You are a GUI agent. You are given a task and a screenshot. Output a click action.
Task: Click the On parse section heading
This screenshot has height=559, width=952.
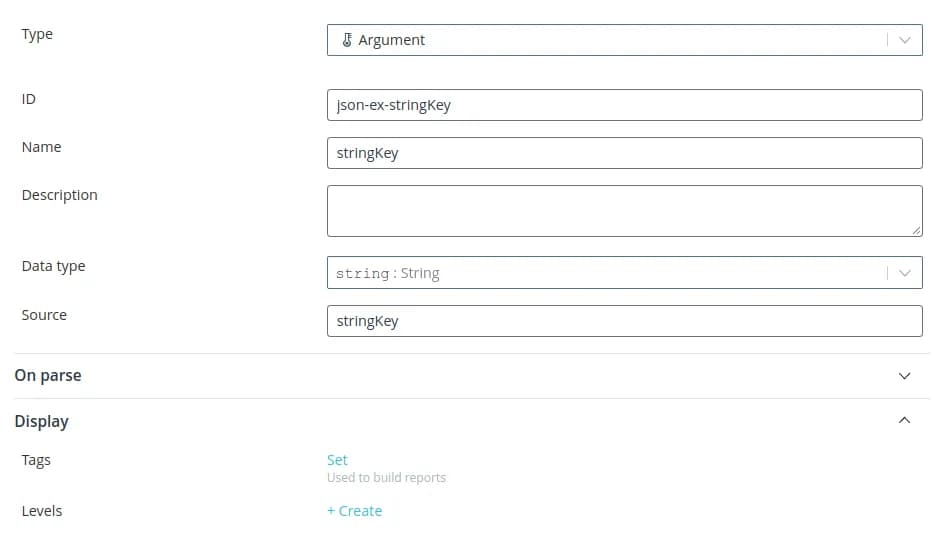(x=48, y=376)
